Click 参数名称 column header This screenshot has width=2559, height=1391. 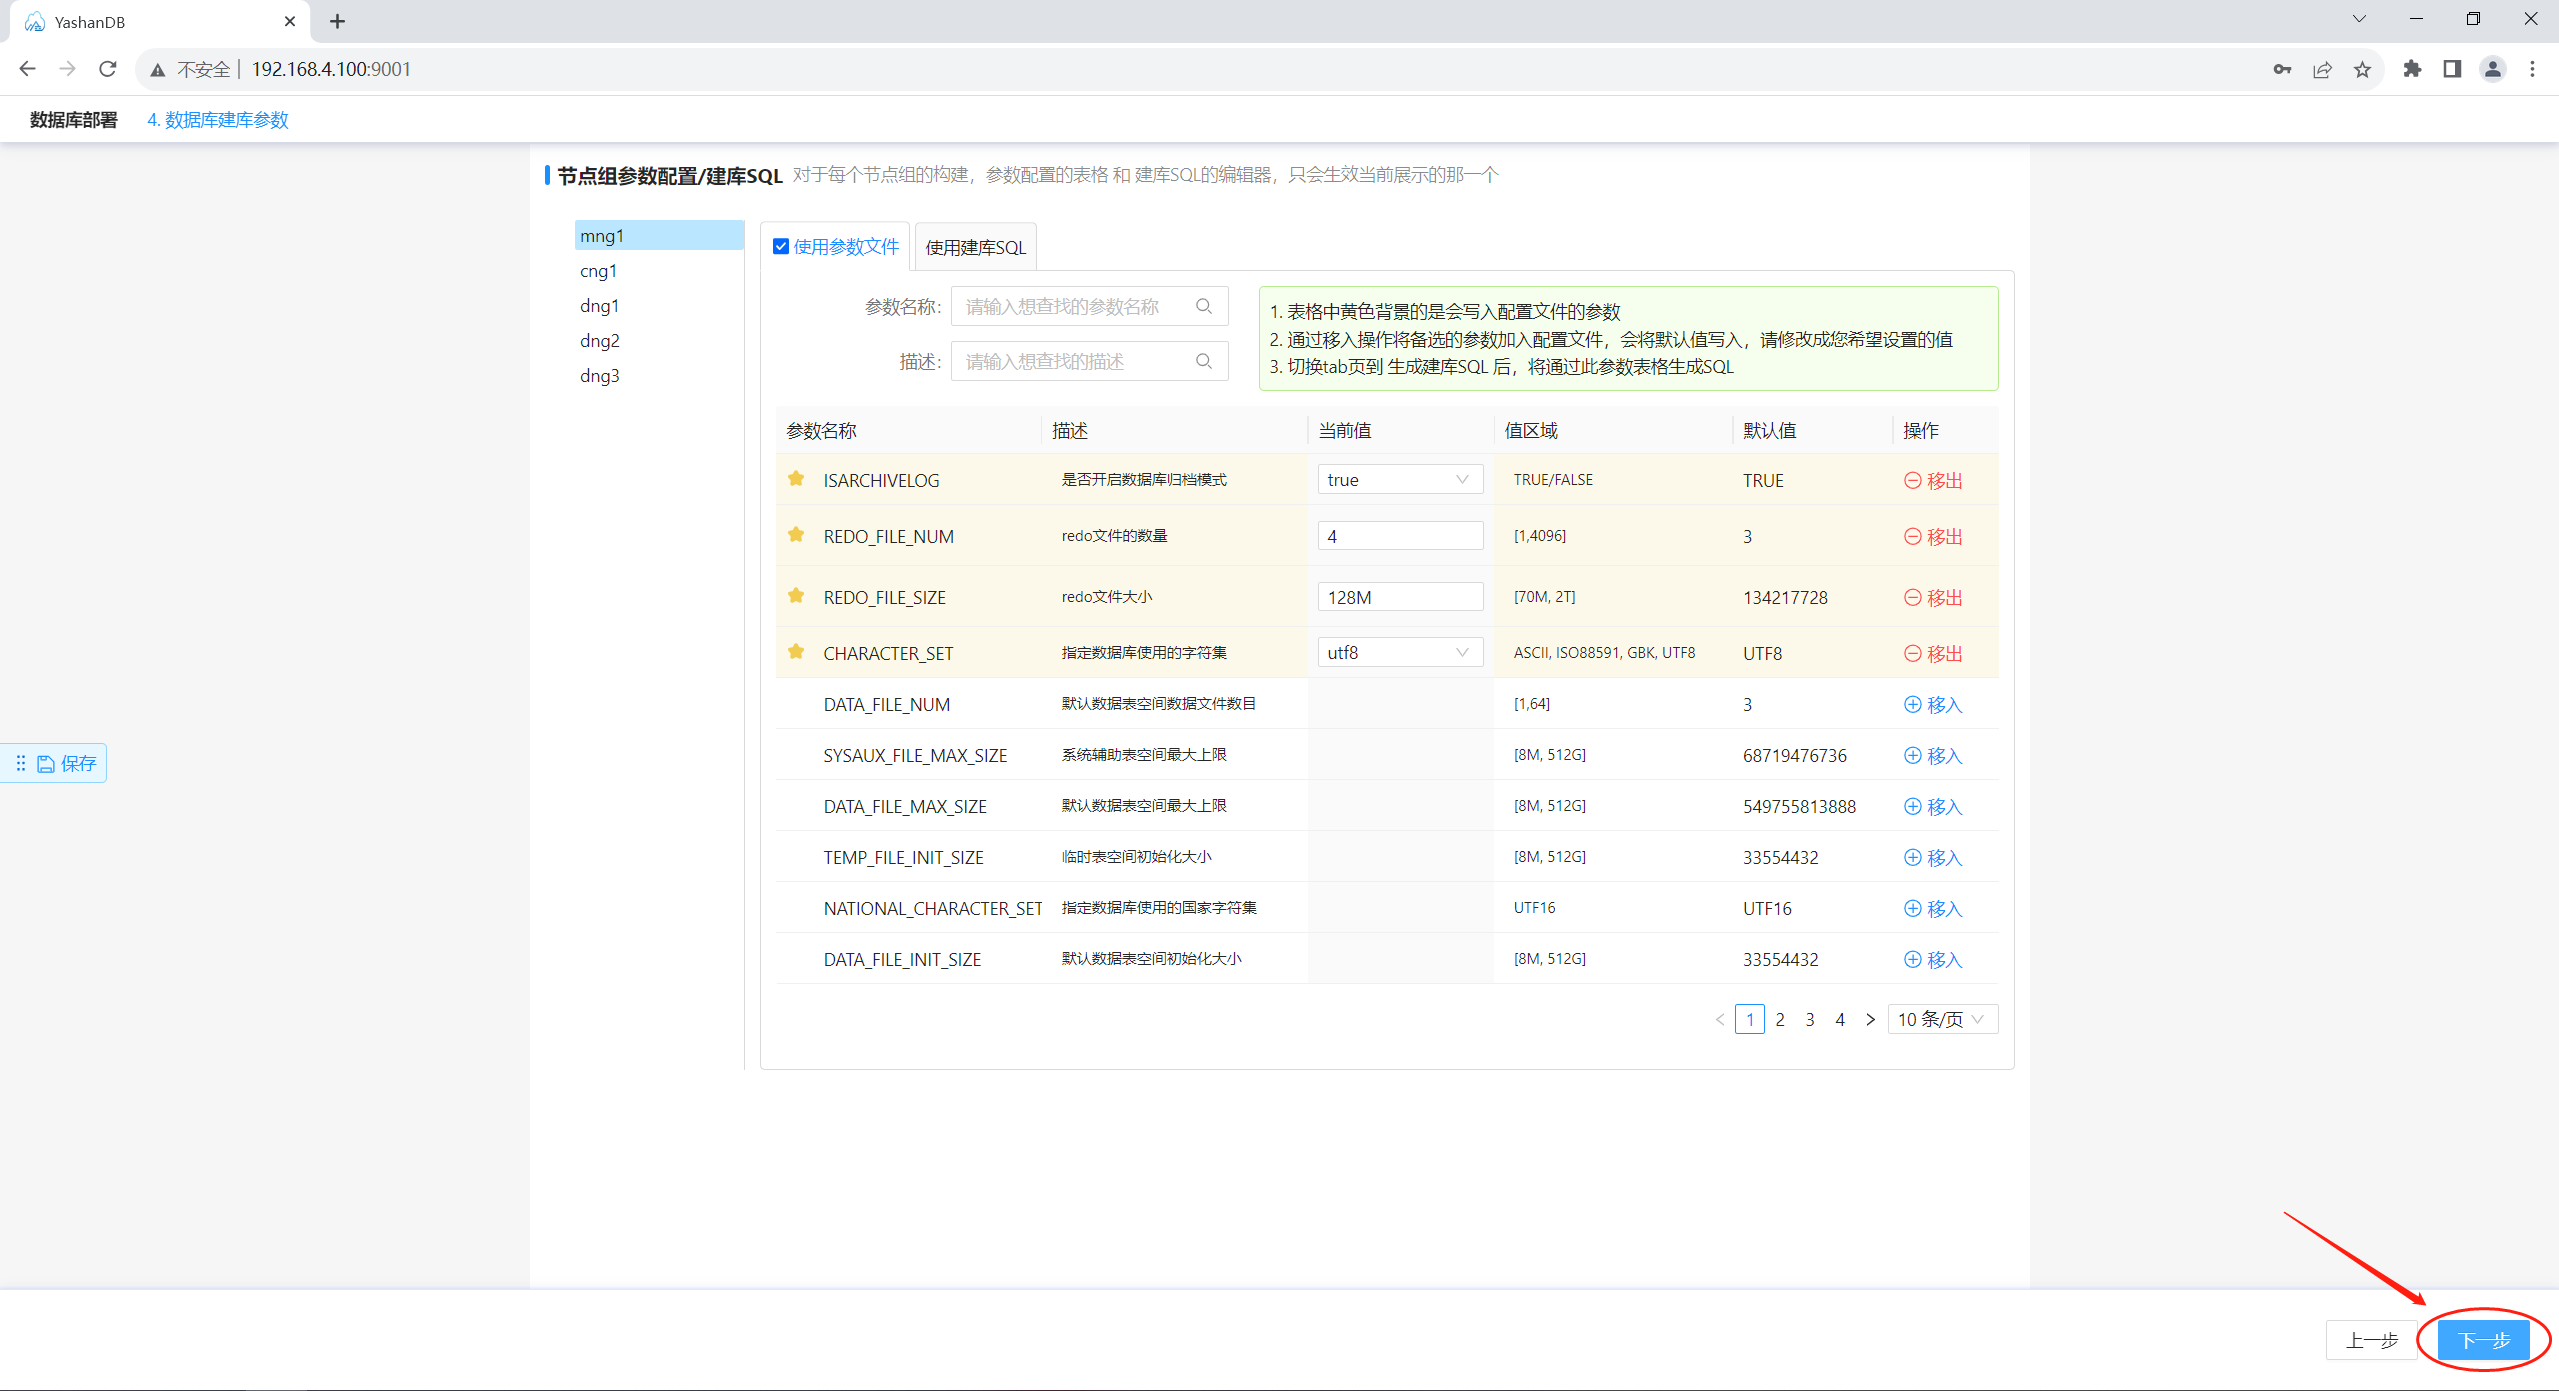(x=822, y=431)
